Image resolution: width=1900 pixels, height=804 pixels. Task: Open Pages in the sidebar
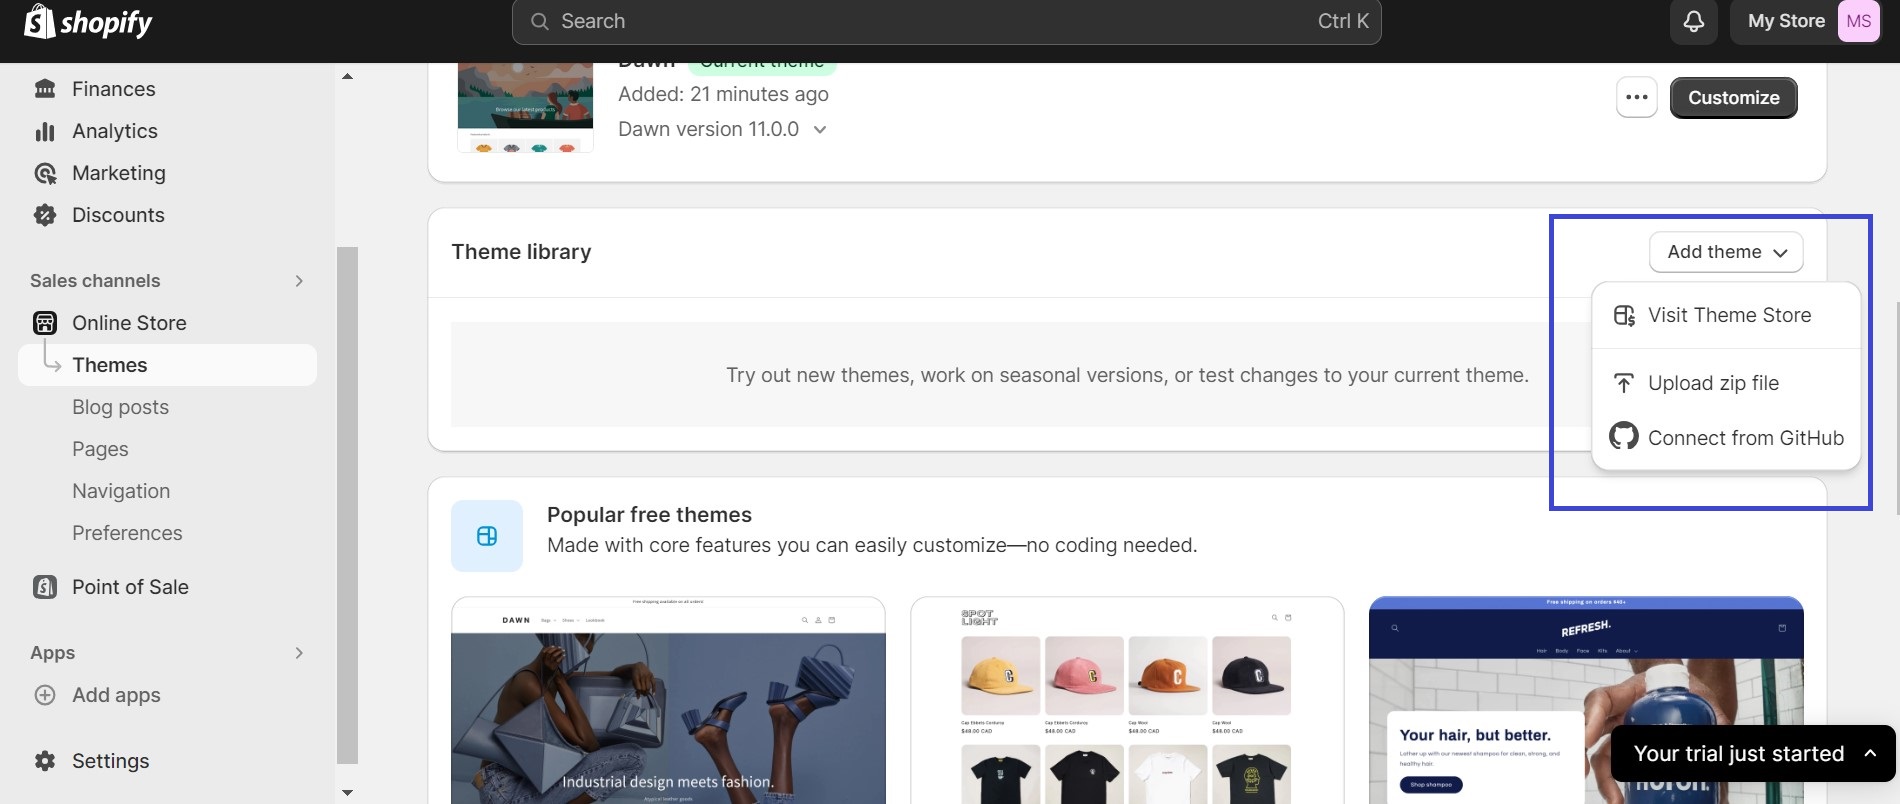pos(100,449)
